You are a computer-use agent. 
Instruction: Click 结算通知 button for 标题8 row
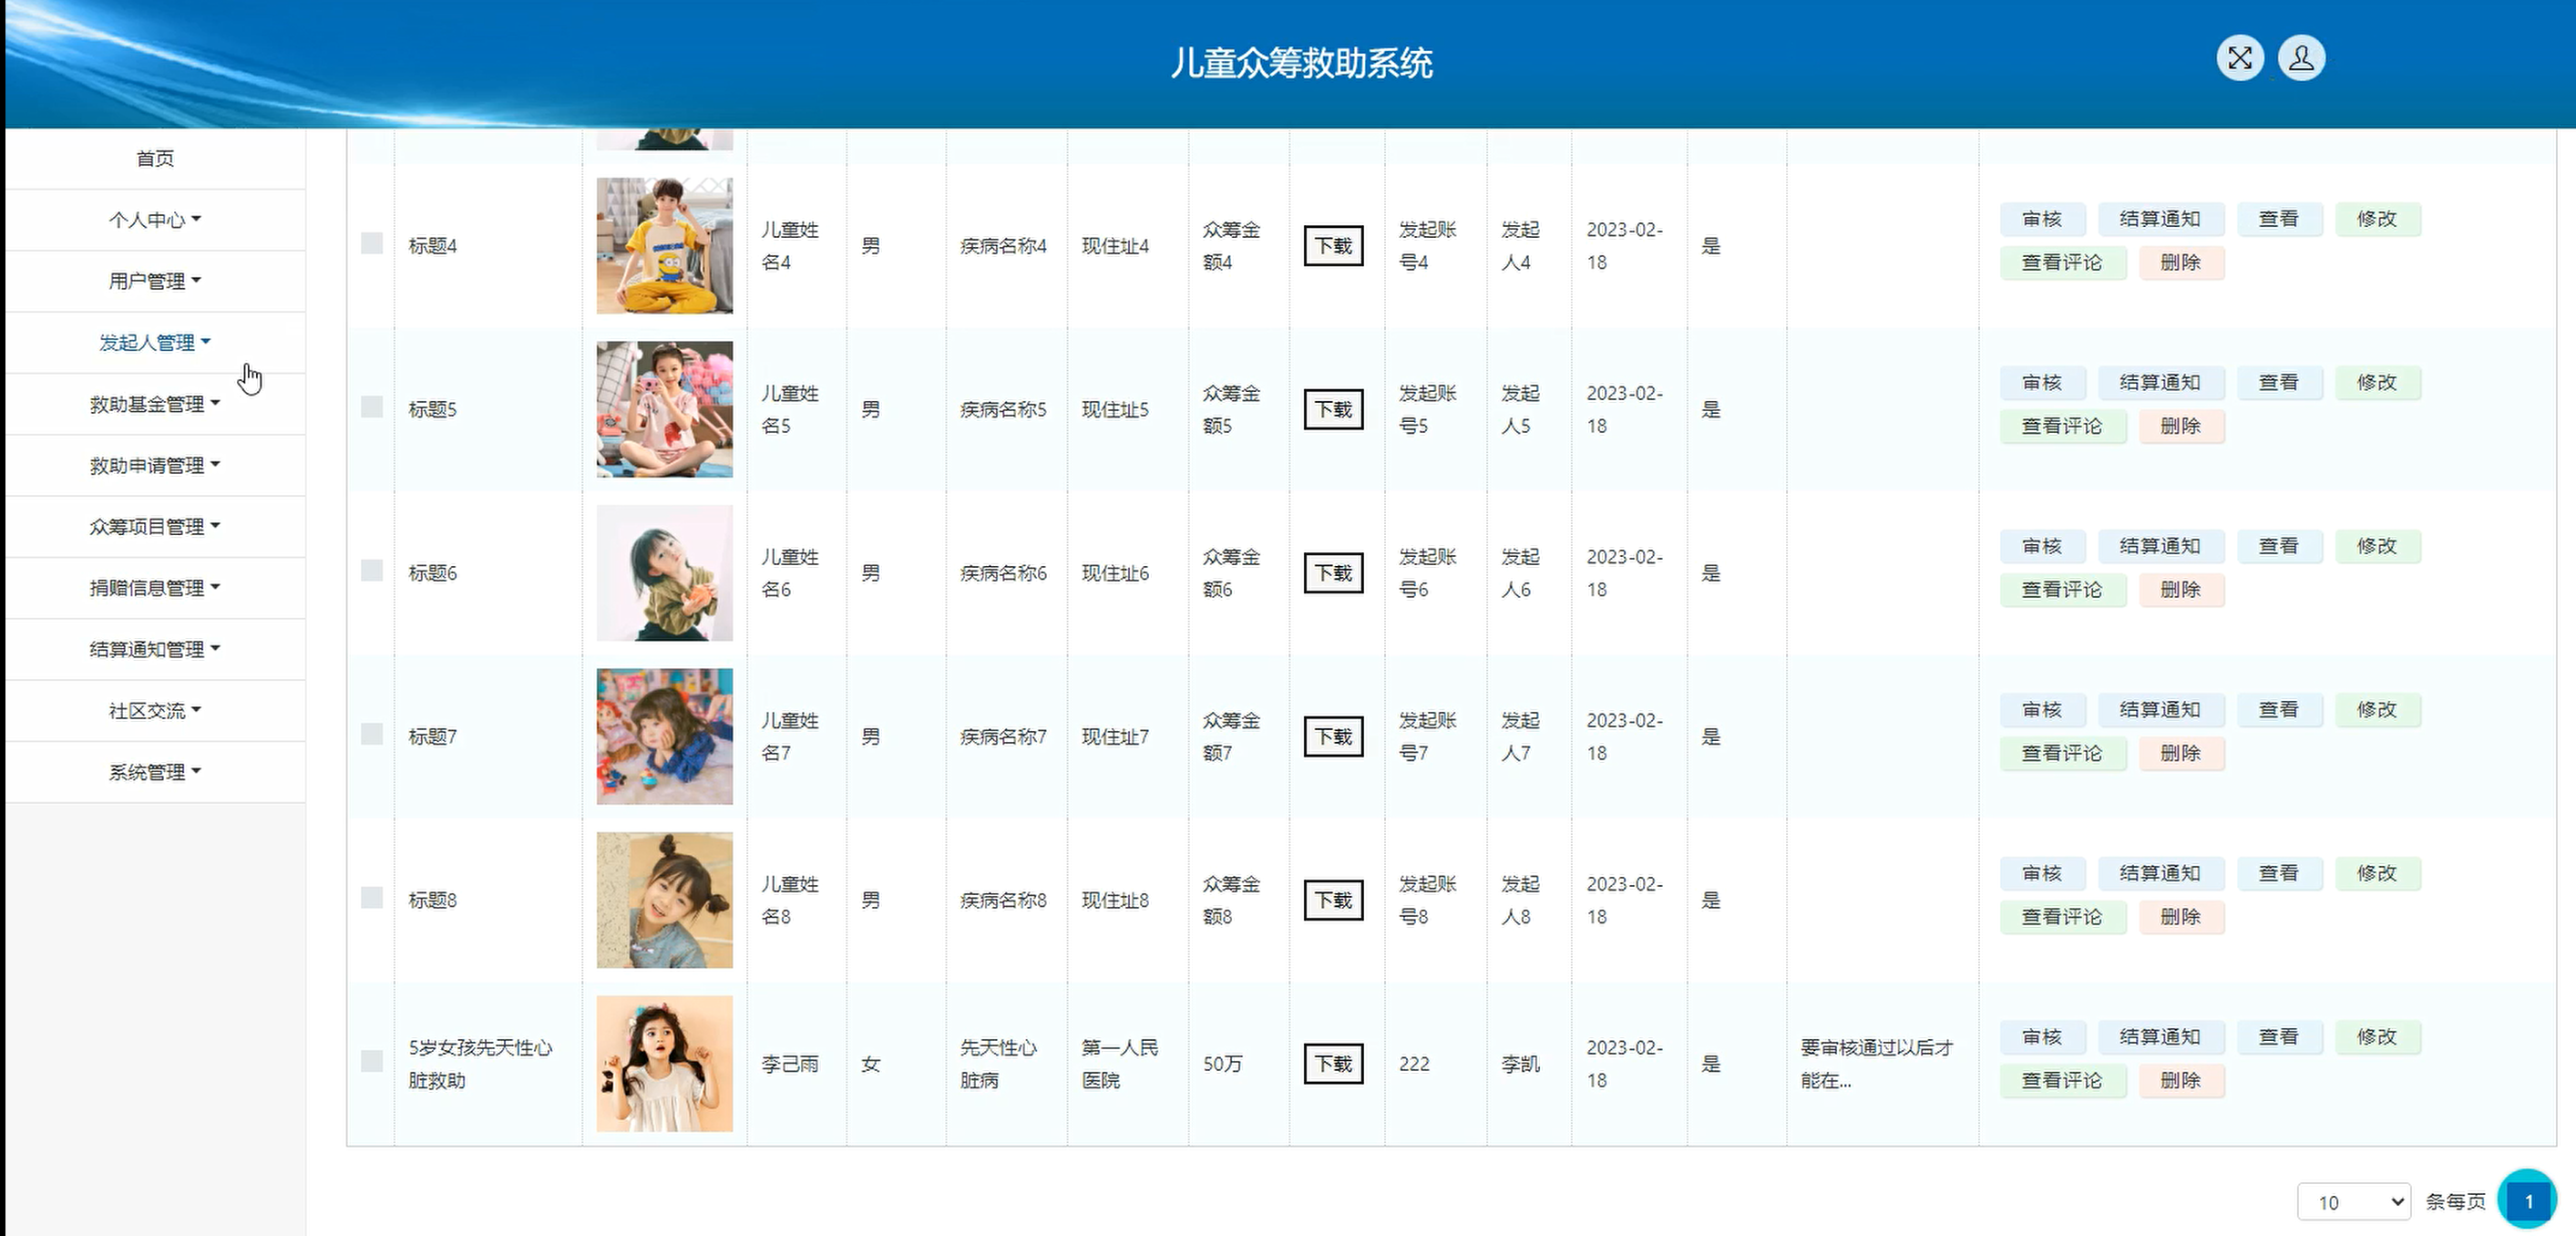coord(2160,874)
